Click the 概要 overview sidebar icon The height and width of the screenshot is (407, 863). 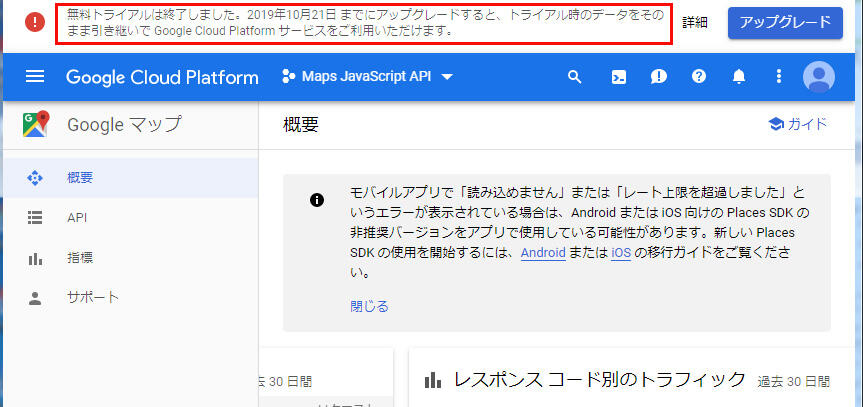(x=35, y=178)
